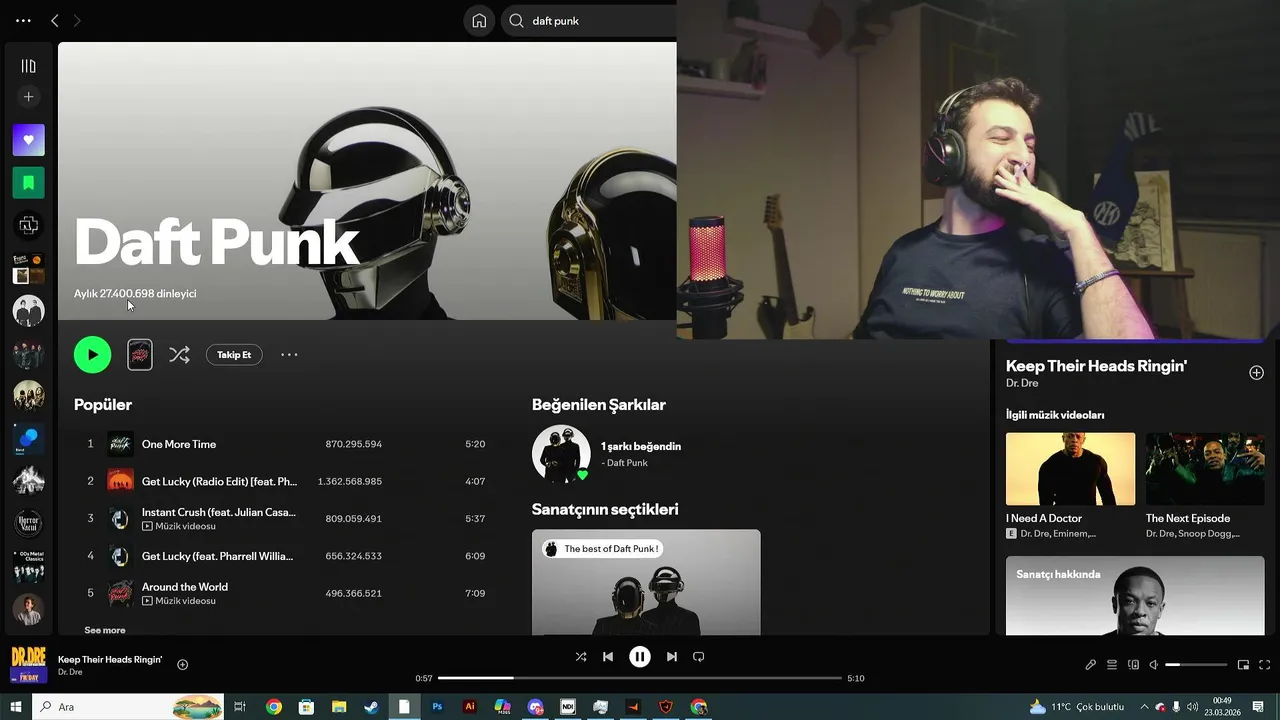Open 1 şarkı beğendin link
Screen dimensions: 1280x720
pos(641,446)
